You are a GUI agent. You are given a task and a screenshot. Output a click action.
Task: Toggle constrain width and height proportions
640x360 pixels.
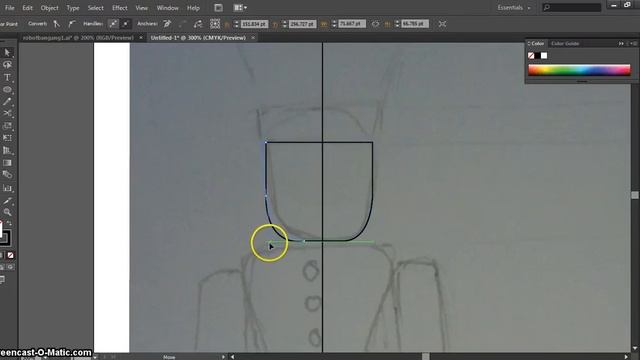click(376, 24)
